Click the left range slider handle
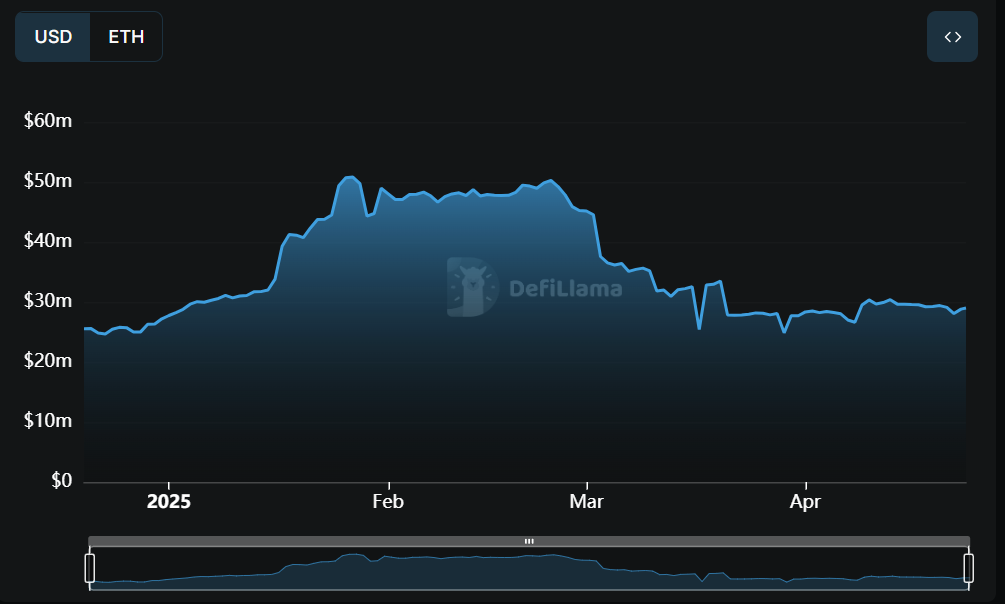 (90, 567)
